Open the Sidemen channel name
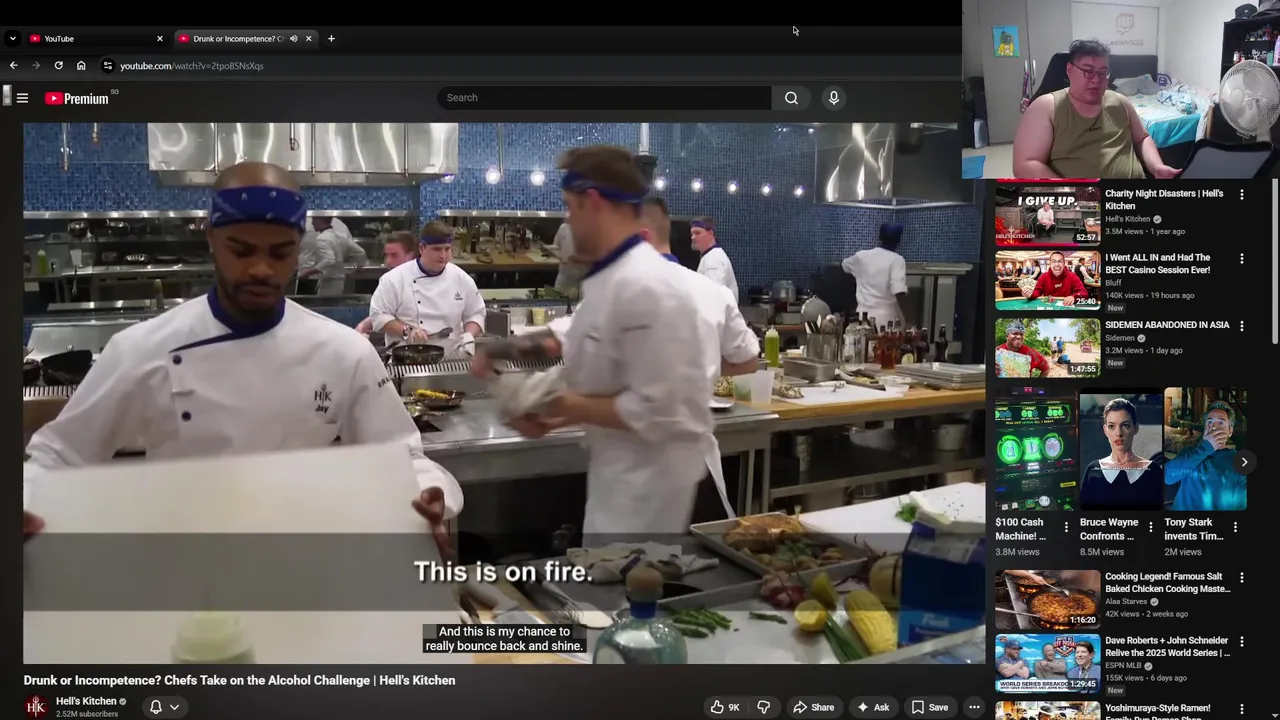1280x720 pixels. coord(1120,338)
